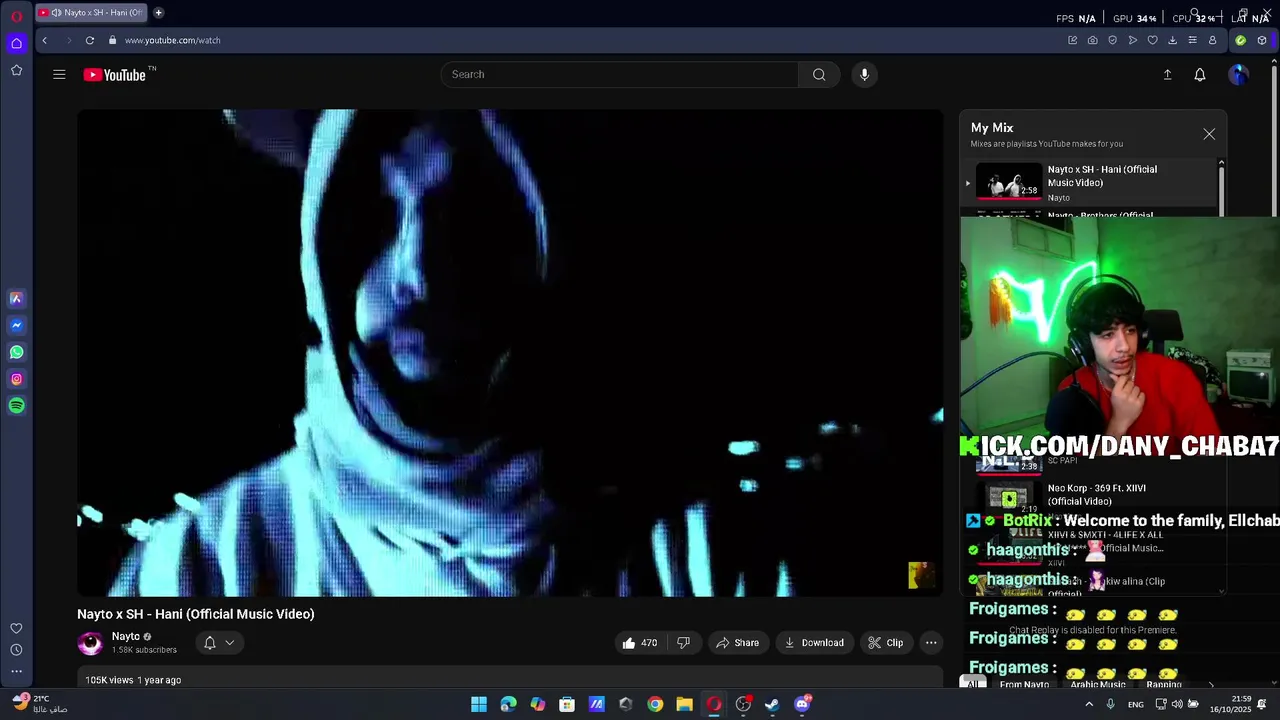Open the YouTube notifications bell
This screenshot has height=720, width=1280.
point(1200,74)
